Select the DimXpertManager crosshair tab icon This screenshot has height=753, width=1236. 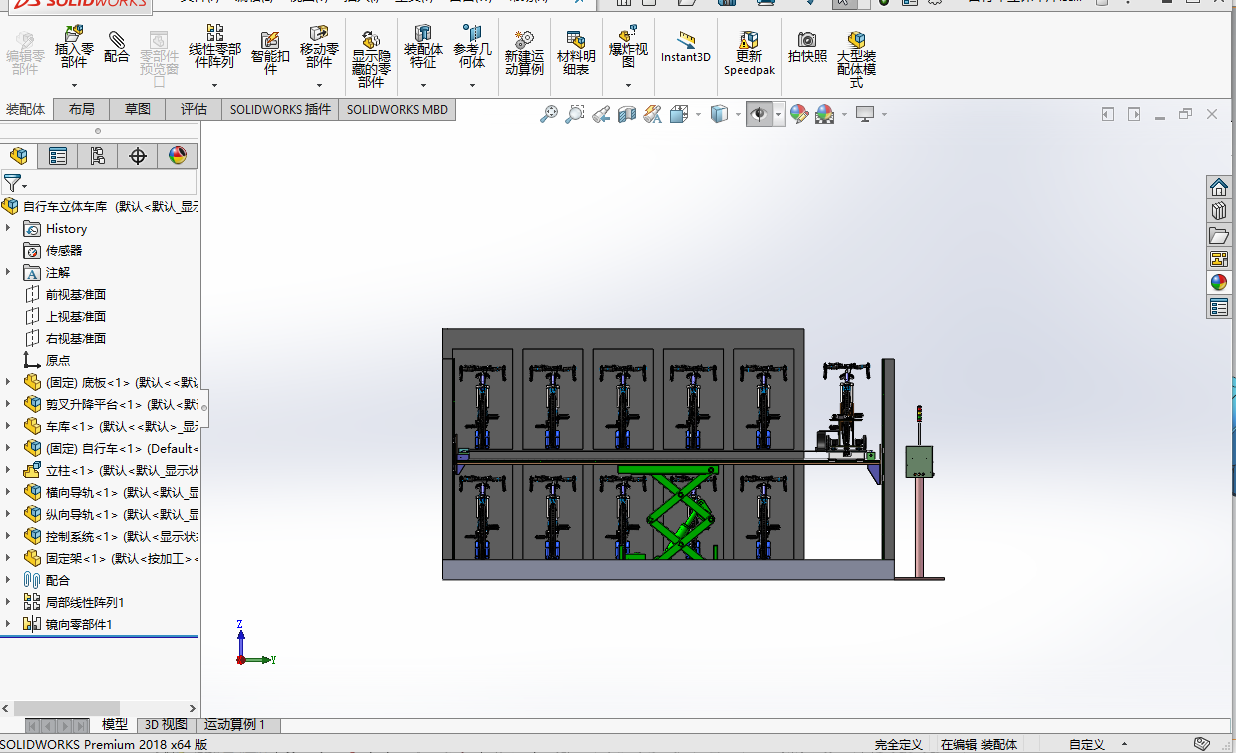138,156
